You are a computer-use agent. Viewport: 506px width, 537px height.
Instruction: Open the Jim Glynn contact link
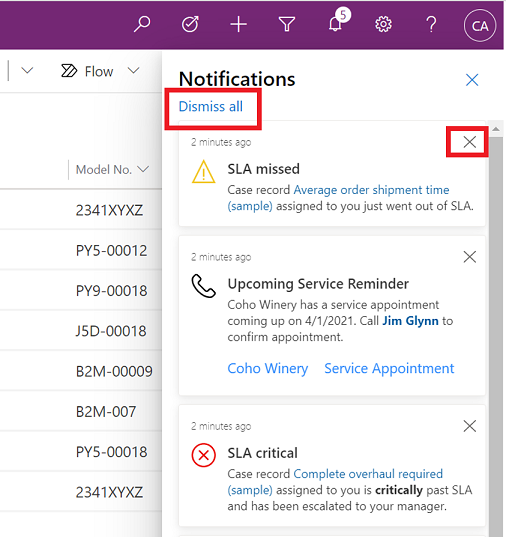tap(410, 321)
